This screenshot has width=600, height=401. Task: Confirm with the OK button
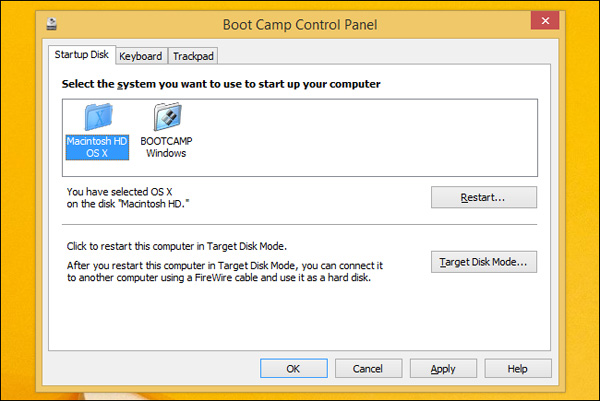(x=293, y=368)
